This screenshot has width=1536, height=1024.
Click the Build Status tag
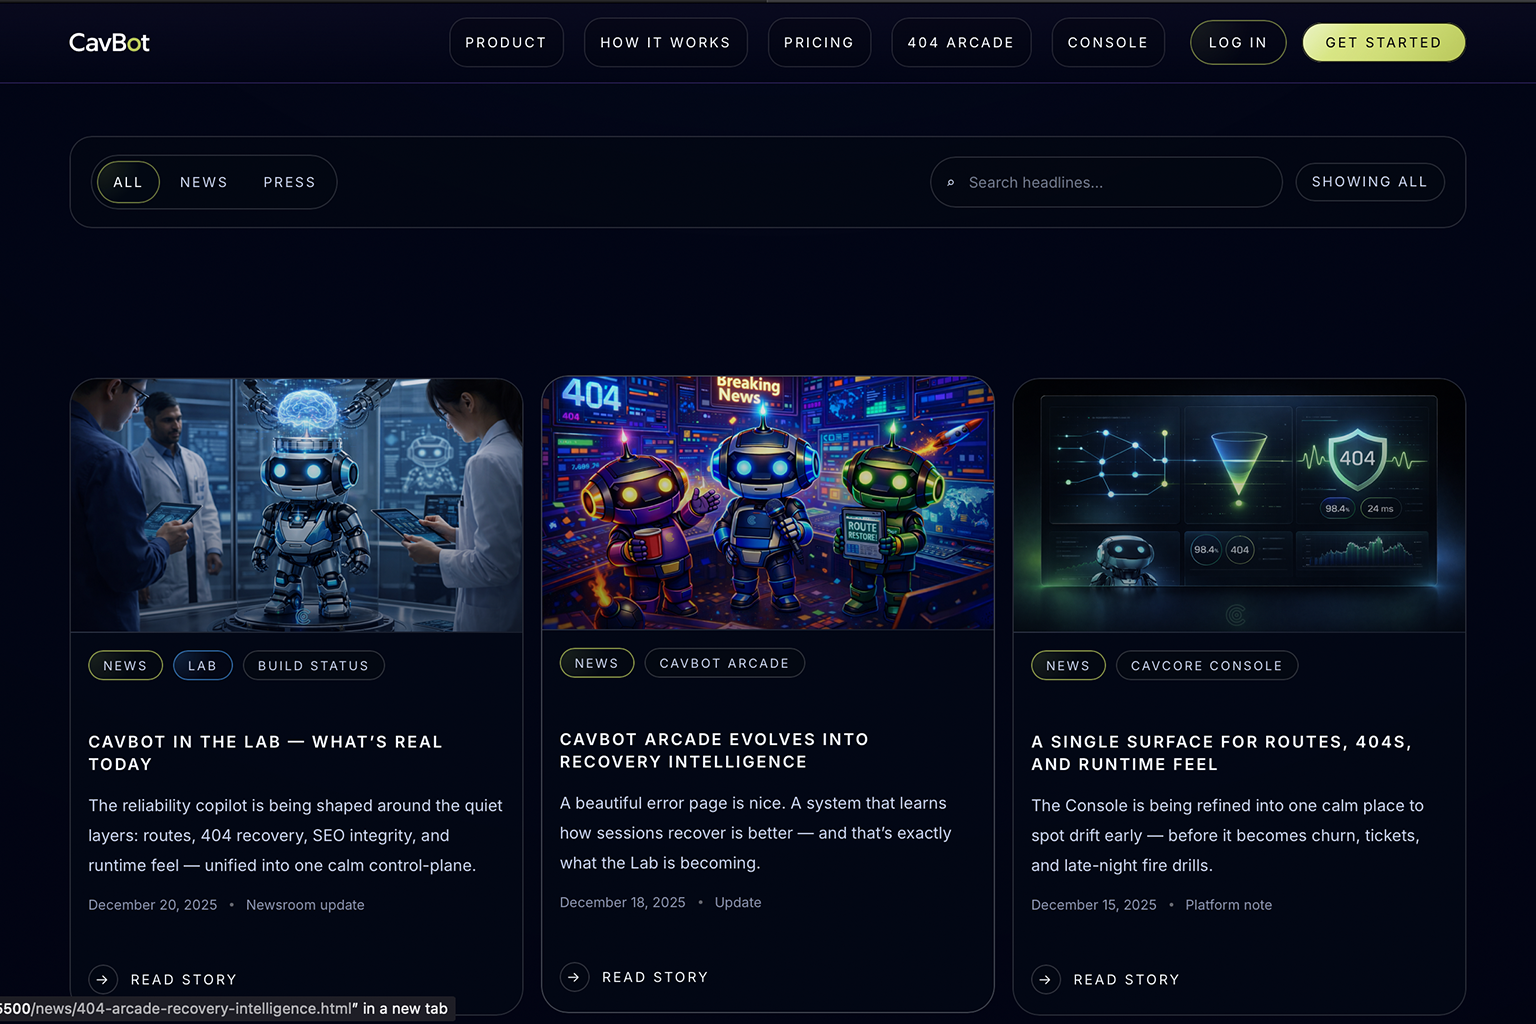(x=313, y=665)
